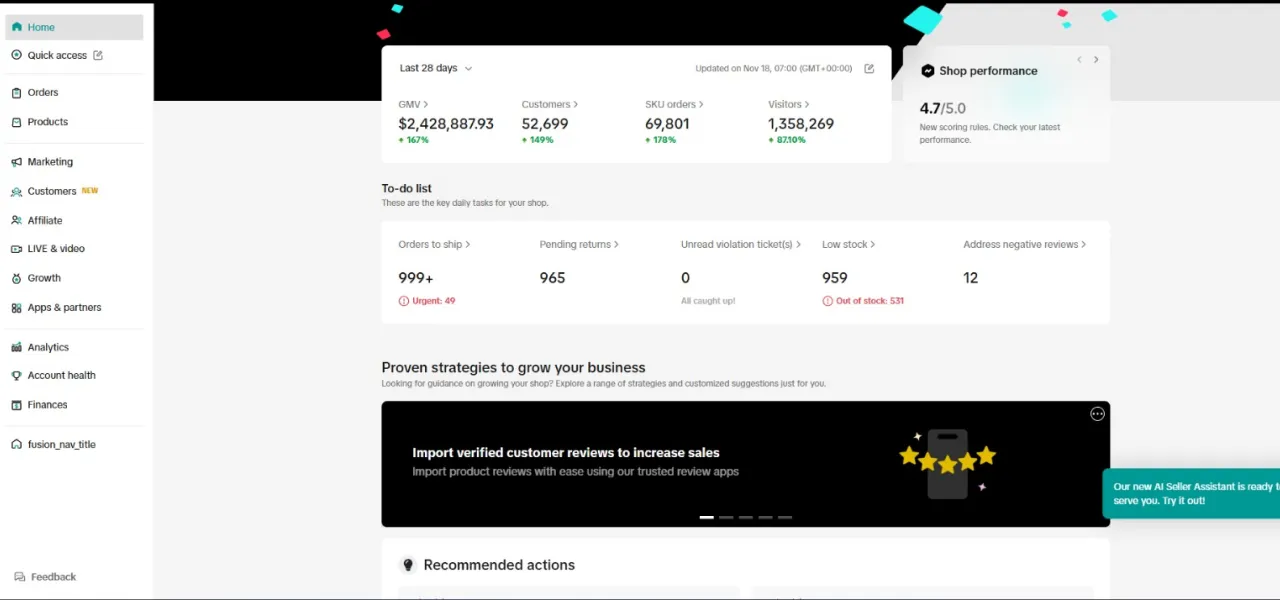Open the Last 28 days dropdown
The width and height of the screenshot is (1280, 600).
coord(436,69)
